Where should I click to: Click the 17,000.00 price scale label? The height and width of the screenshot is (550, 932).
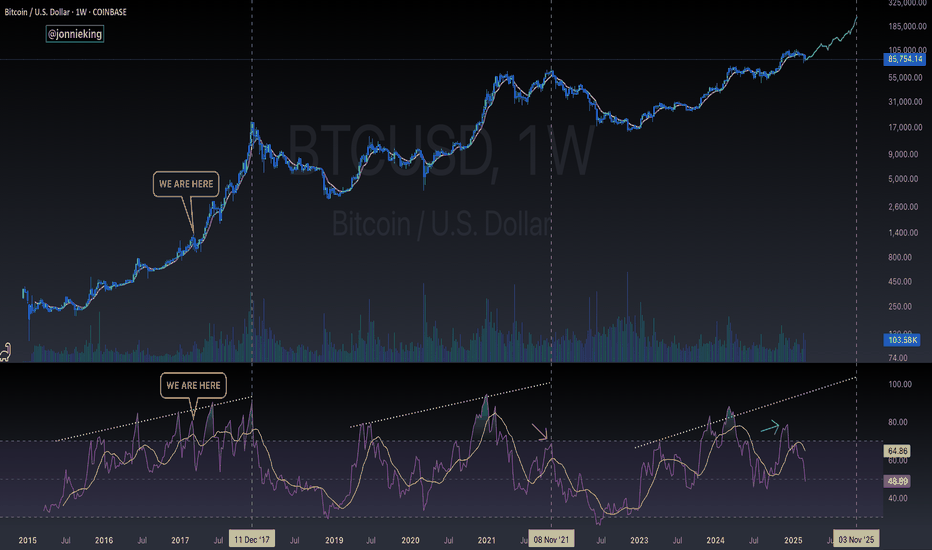point(905,128)
